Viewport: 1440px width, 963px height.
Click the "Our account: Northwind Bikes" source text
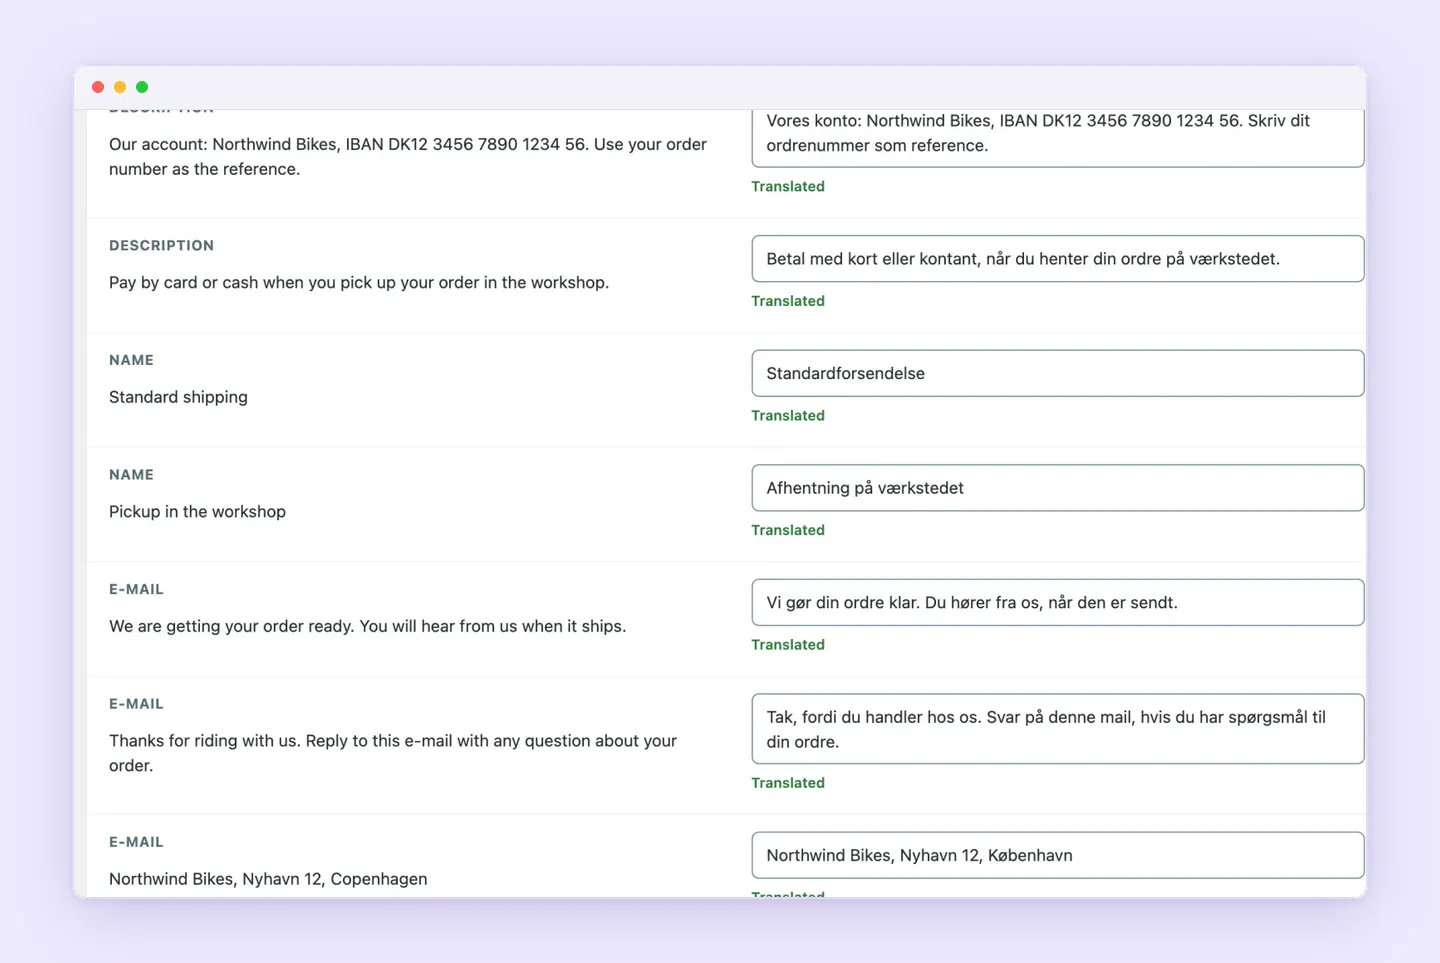408,157
